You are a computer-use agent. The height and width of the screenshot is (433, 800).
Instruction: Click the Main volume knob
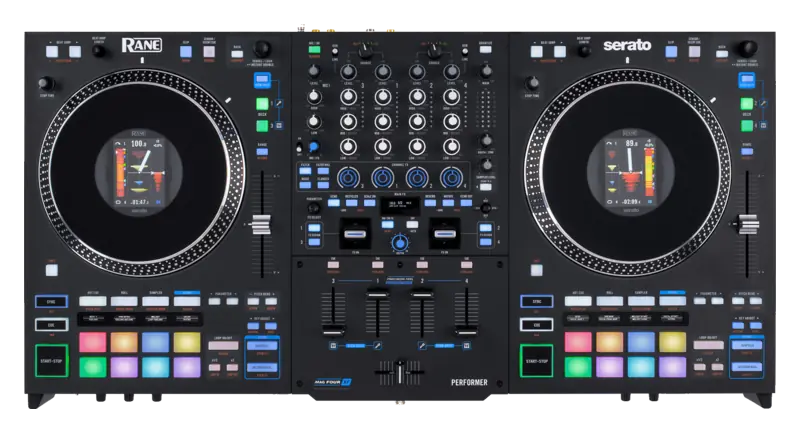pyautogui.click(x=486, y=71)
